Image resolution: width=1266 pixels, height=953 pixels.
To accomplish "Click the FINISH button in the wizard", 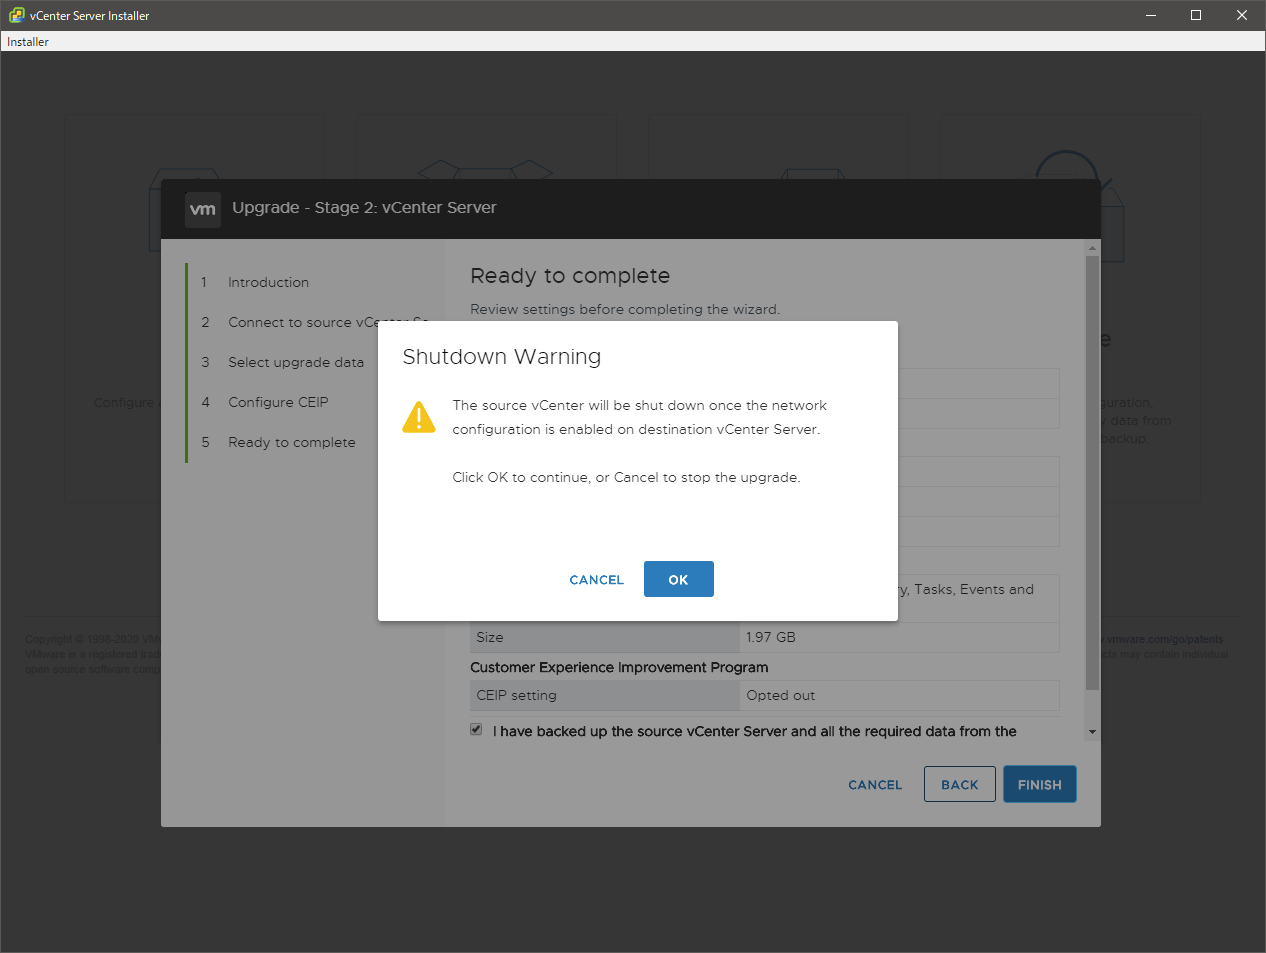I will click(1039, 785).
